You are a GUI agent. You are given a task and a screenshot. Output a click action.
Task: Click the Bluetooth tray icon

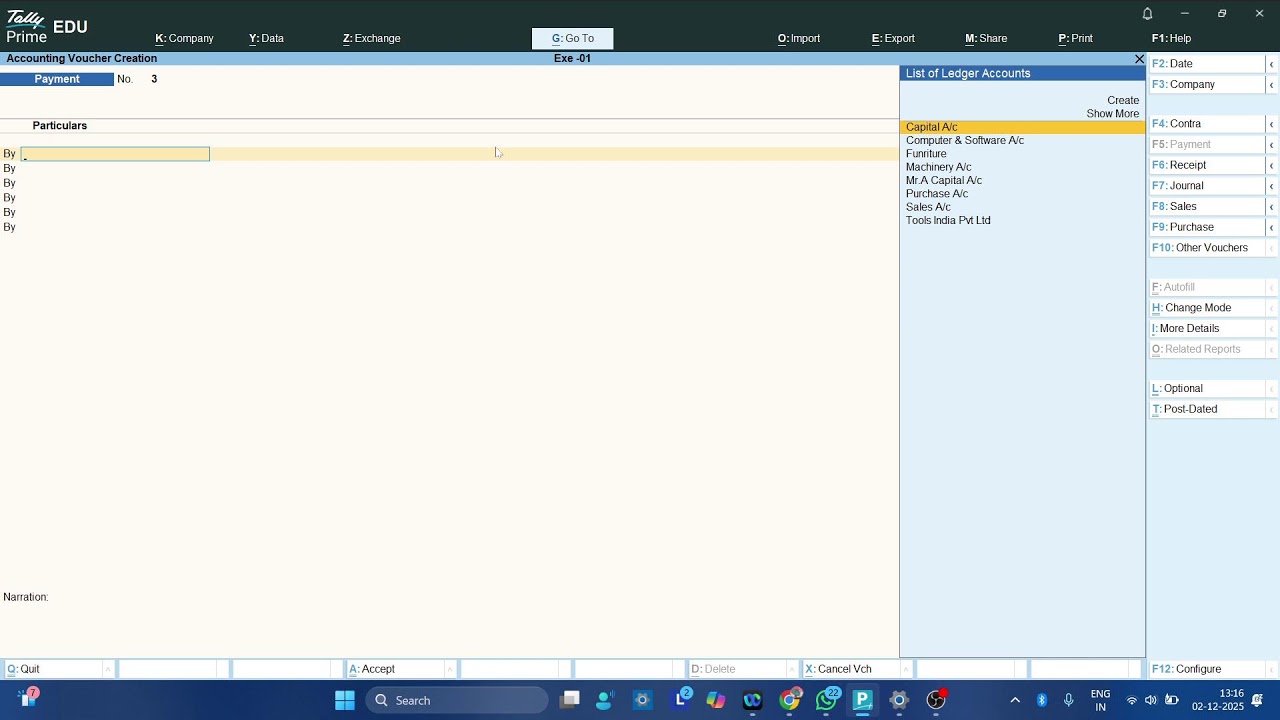pos(1041,700)
